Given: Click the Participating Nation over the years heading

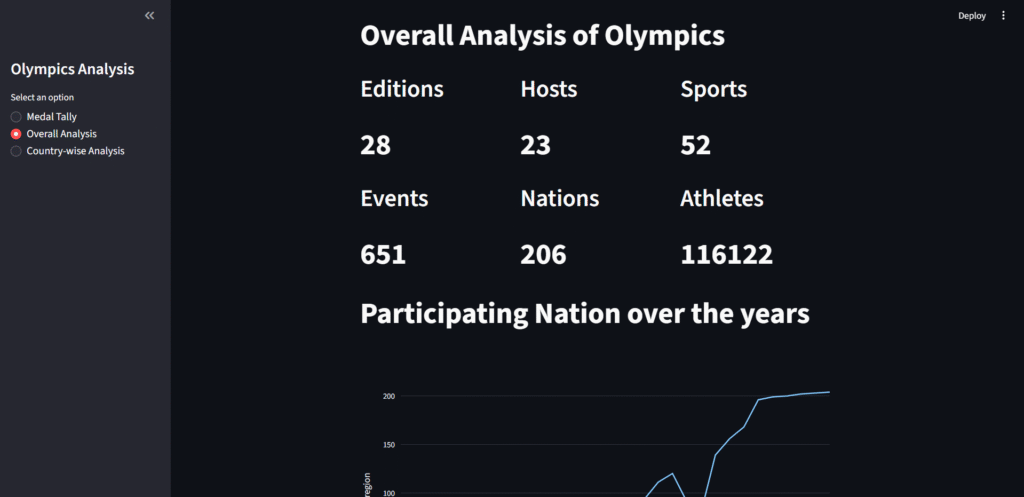Looking at the screenshot, I should 584,314.
